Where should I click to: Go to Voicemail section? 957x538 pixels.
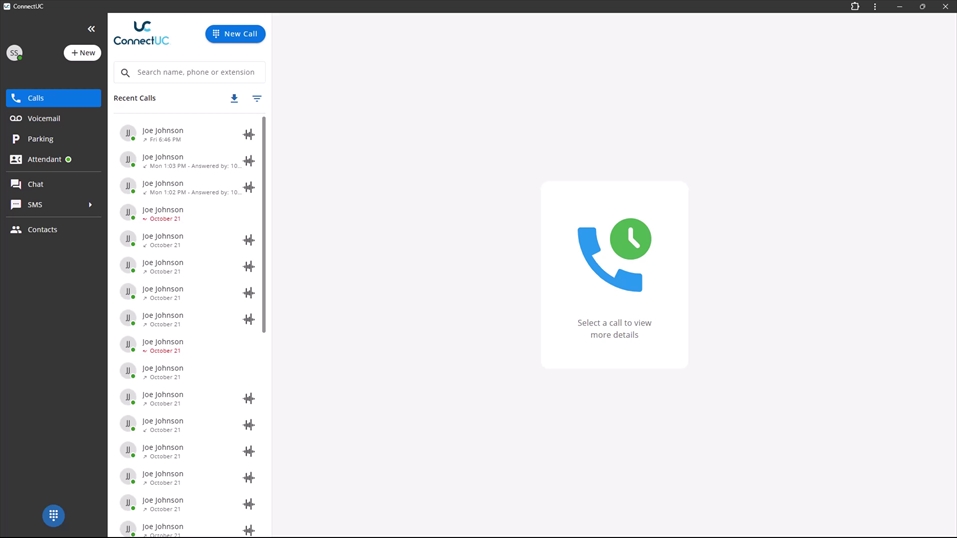tap(44, 119)
